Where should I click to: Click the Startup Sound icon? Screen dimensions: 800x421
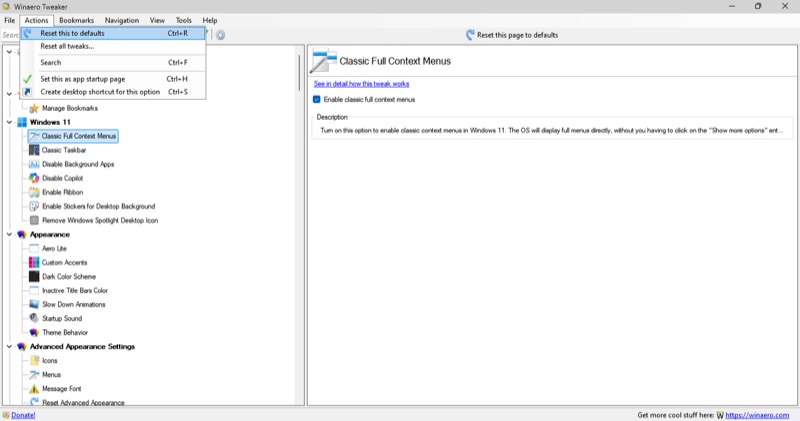[34, 318]
